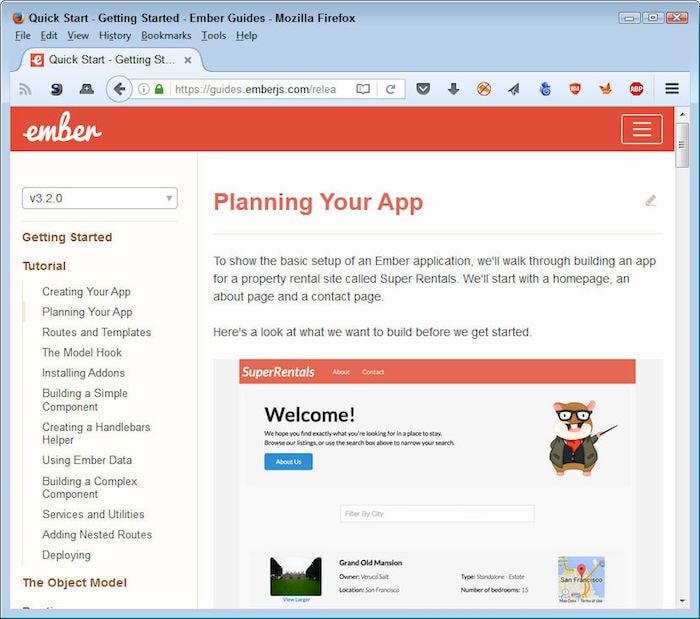
Task: Open the Edit menu
Action: [x=49, y=35]
